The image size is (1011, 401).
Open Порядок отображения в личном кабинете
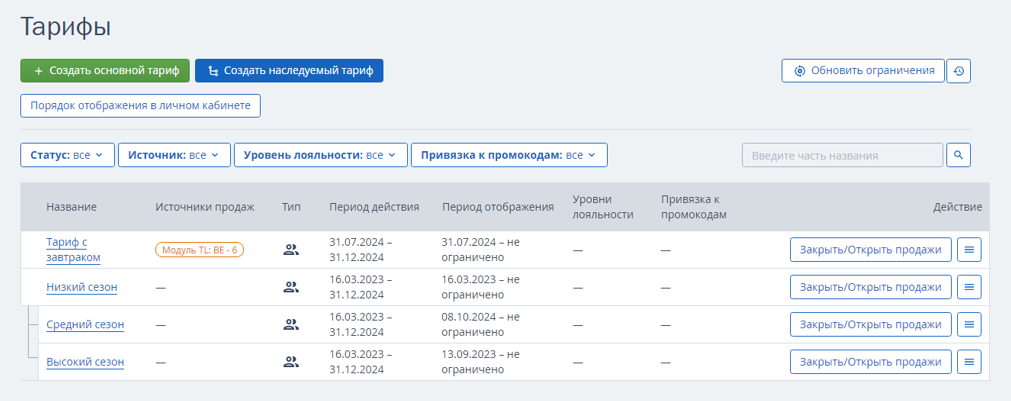(141, 106)
